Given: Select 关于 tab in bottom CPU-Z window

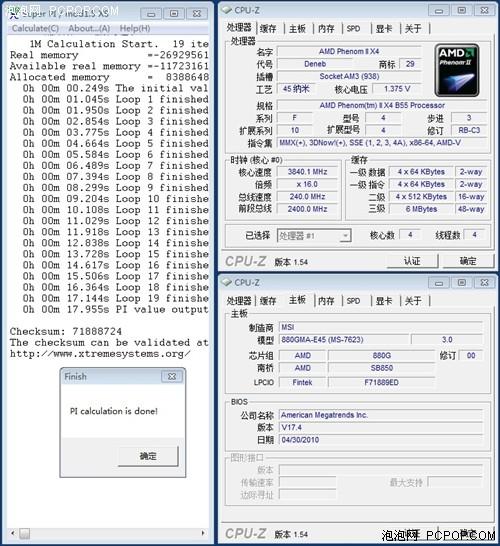Looking at the screenshot, I should pos(413,301).
